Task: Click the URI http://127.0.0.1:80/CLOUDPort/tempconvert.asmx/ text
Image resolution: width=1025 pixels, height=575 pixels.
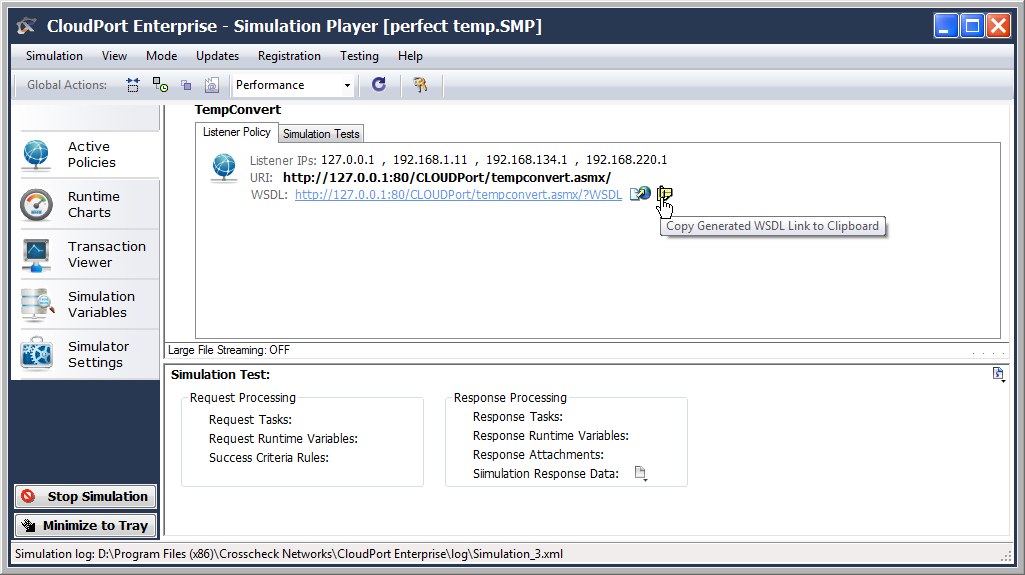Action: click(x=446, y=177)
